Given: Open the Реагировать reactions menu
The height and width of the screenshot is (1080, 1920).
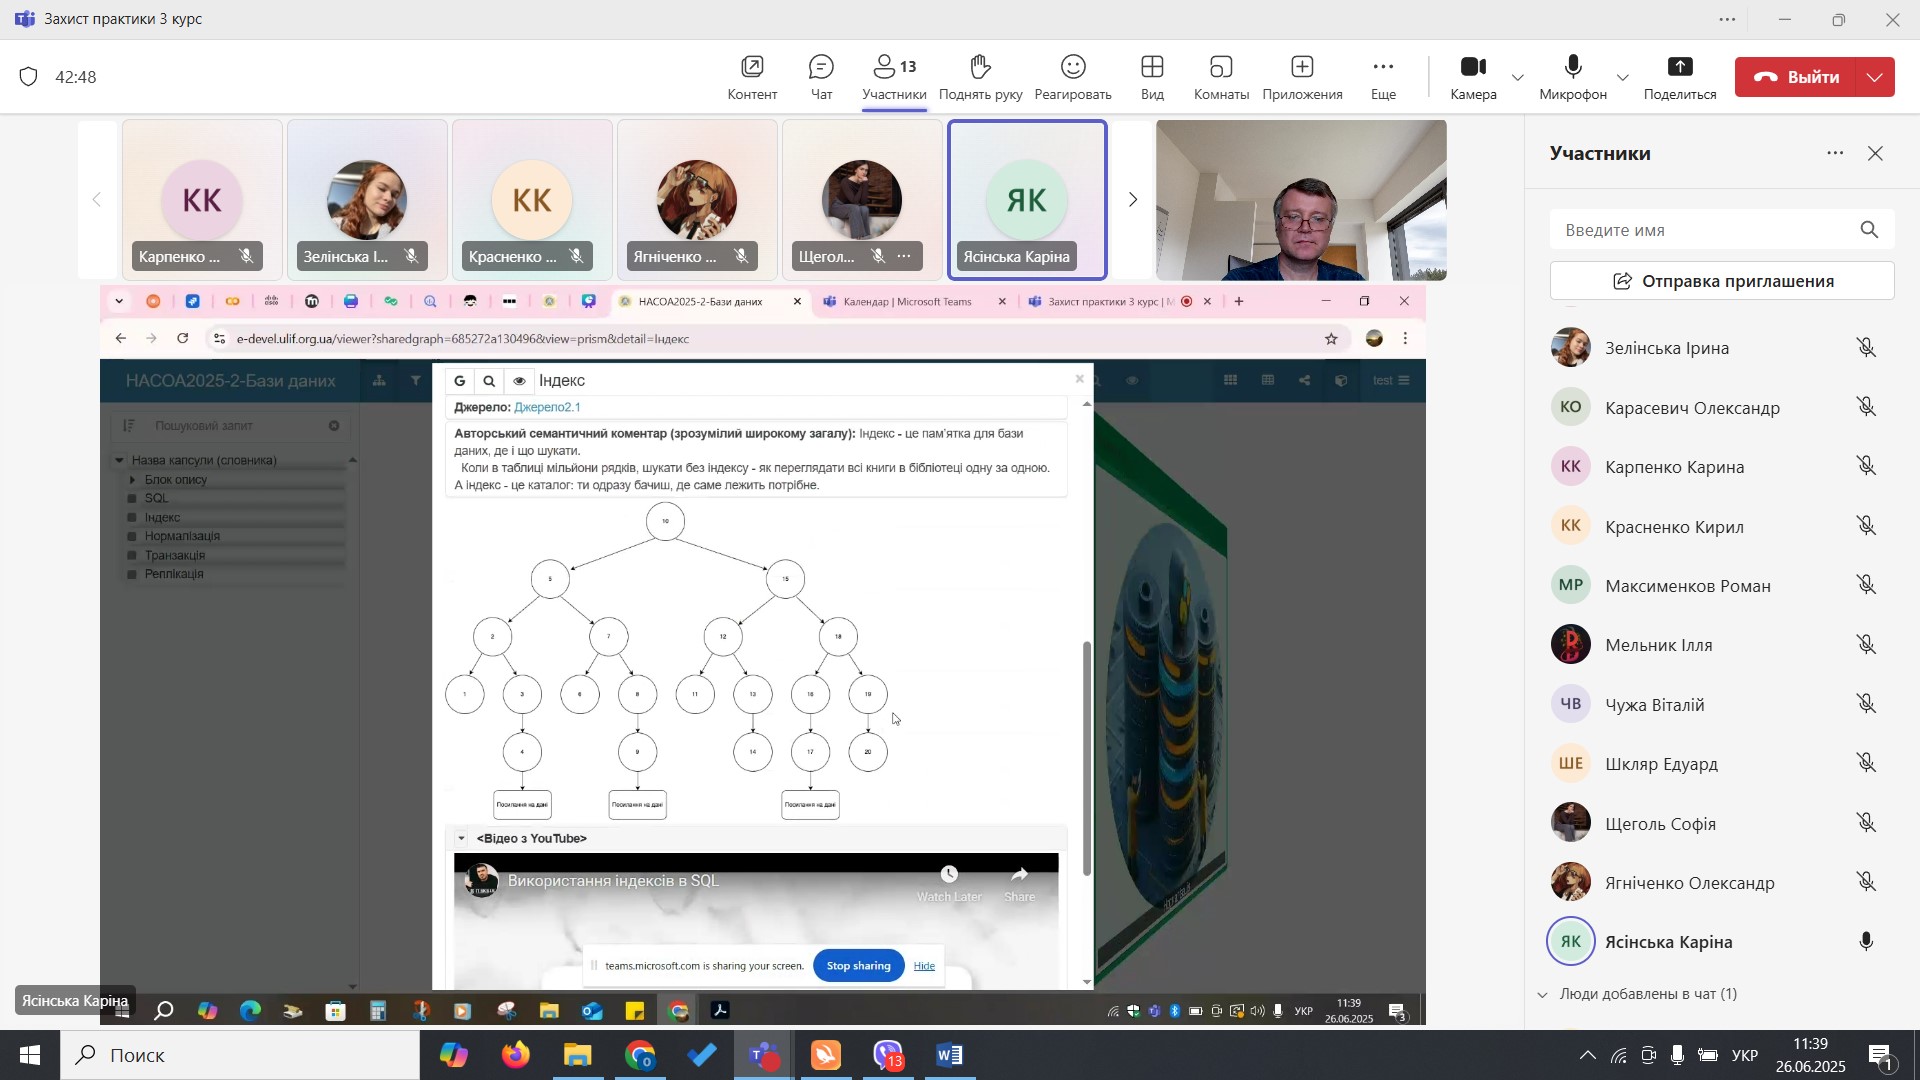Looking at the screenshot, I should point(1072,78).
